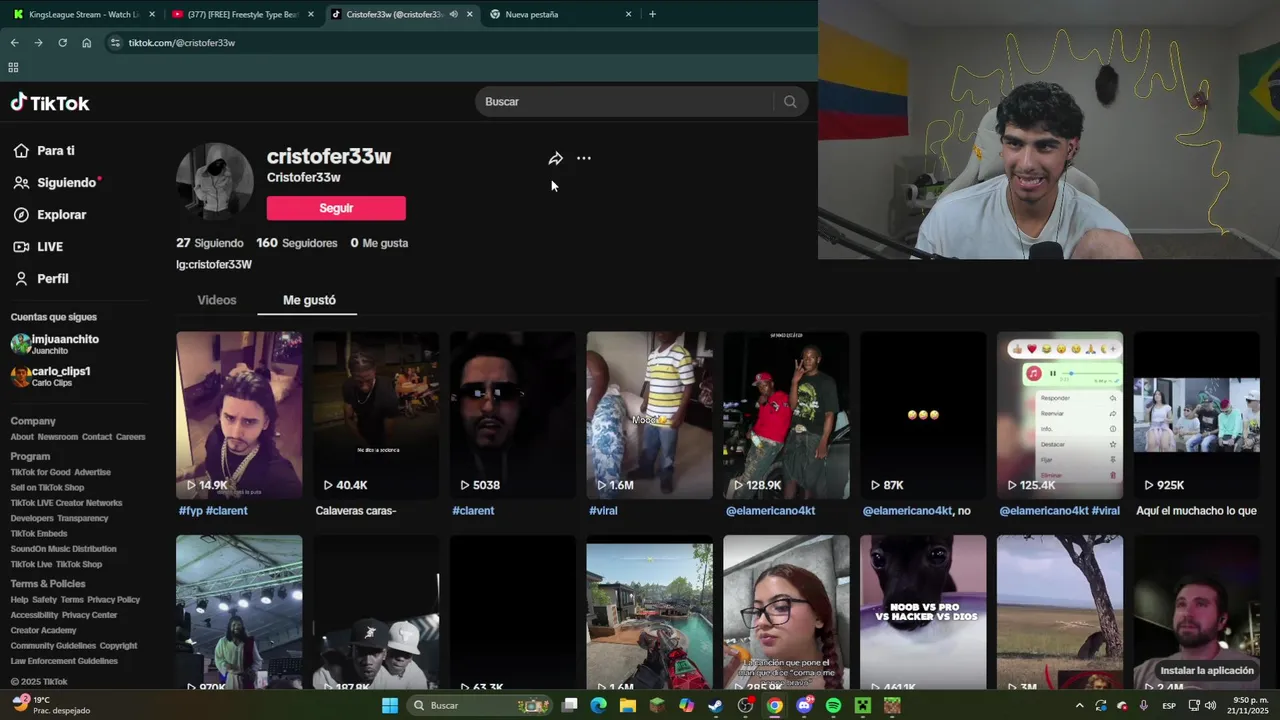
Task: Open Steam from taskbar
Action: 716,705
